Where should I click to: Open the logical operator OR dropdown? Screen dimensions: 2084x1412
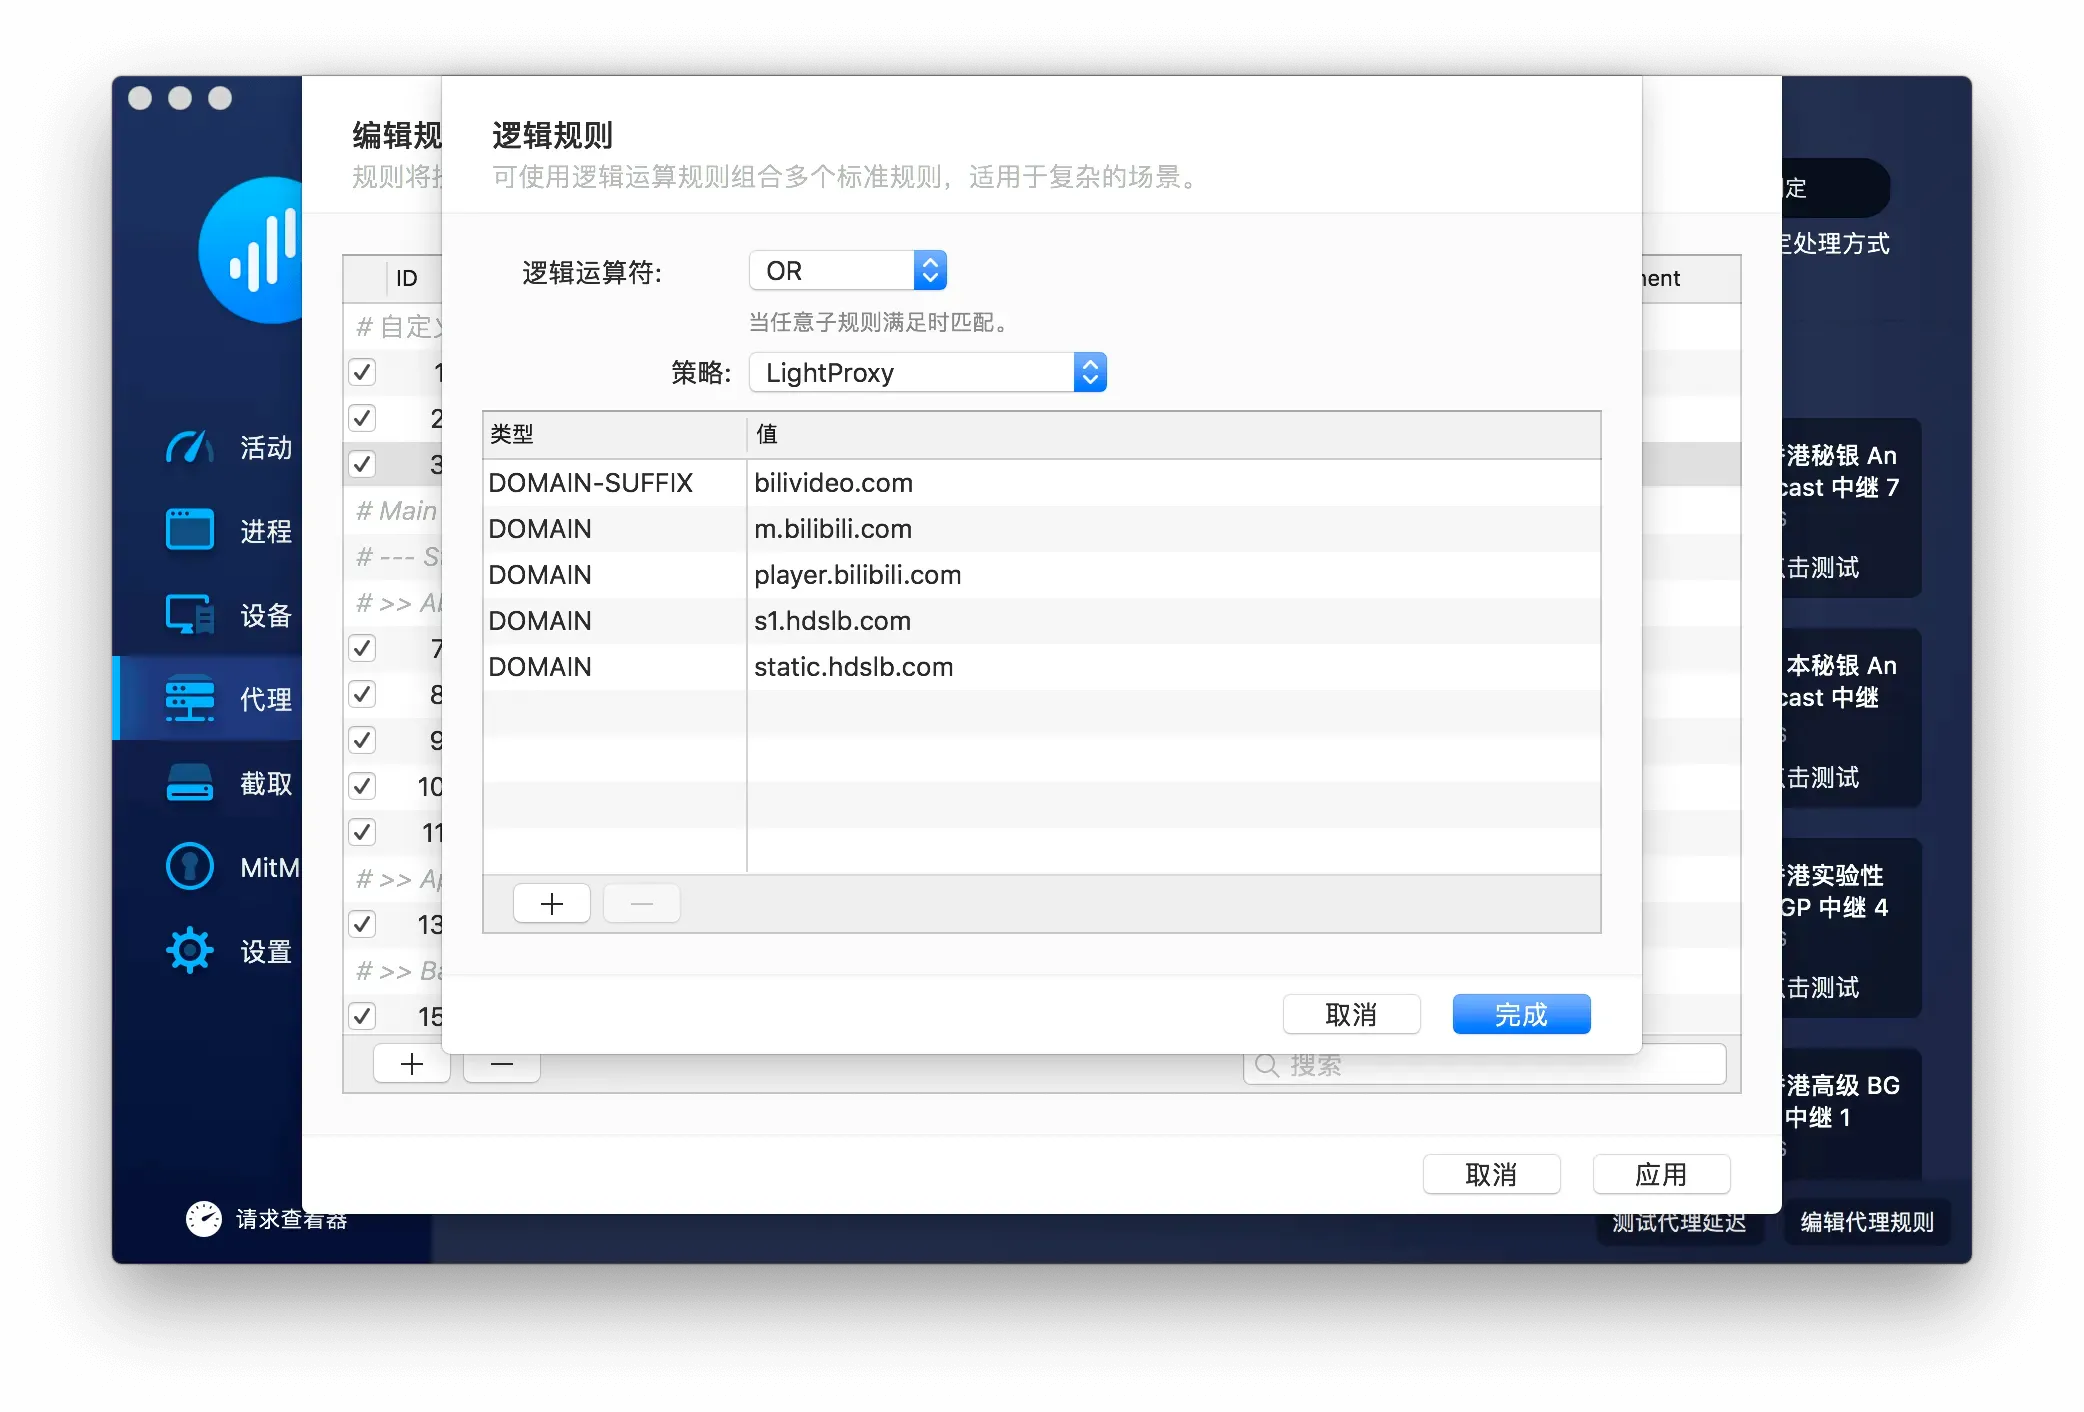click(x=847, y=271)
